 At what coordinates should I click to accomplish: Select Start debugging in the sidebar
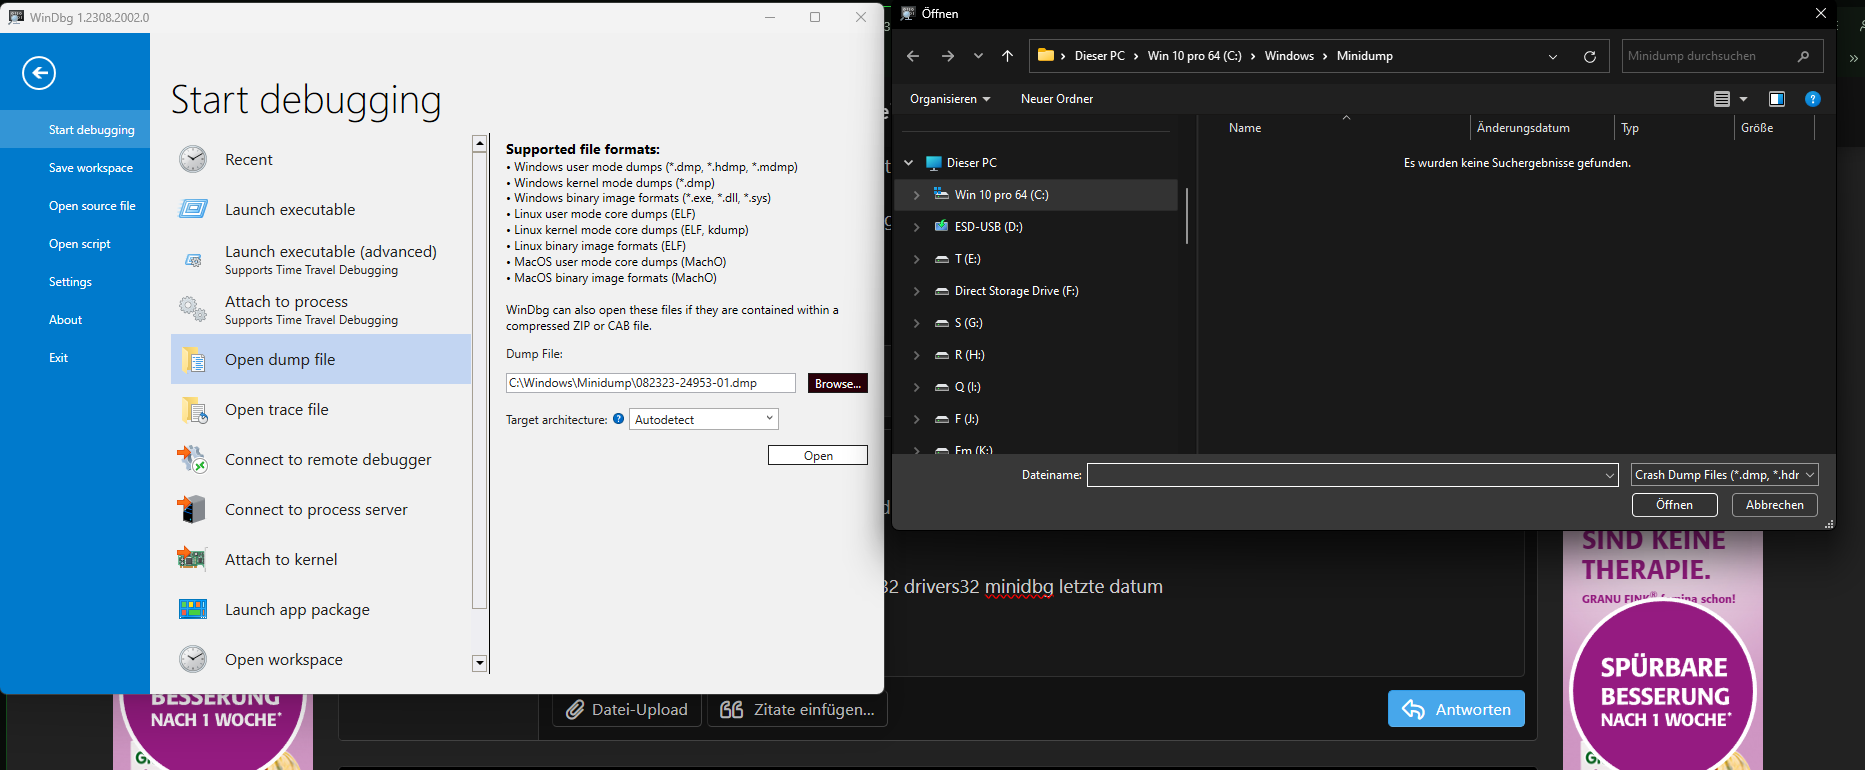click(x=75, y=130)
